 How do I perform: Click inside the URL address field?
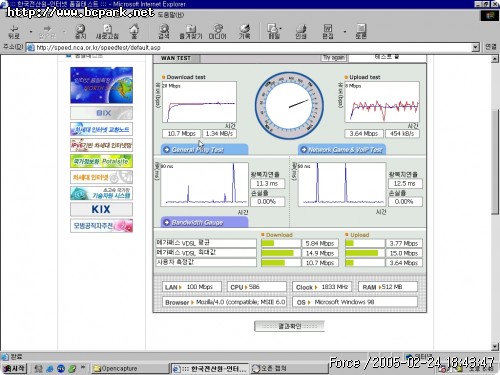tap(253, 48)
